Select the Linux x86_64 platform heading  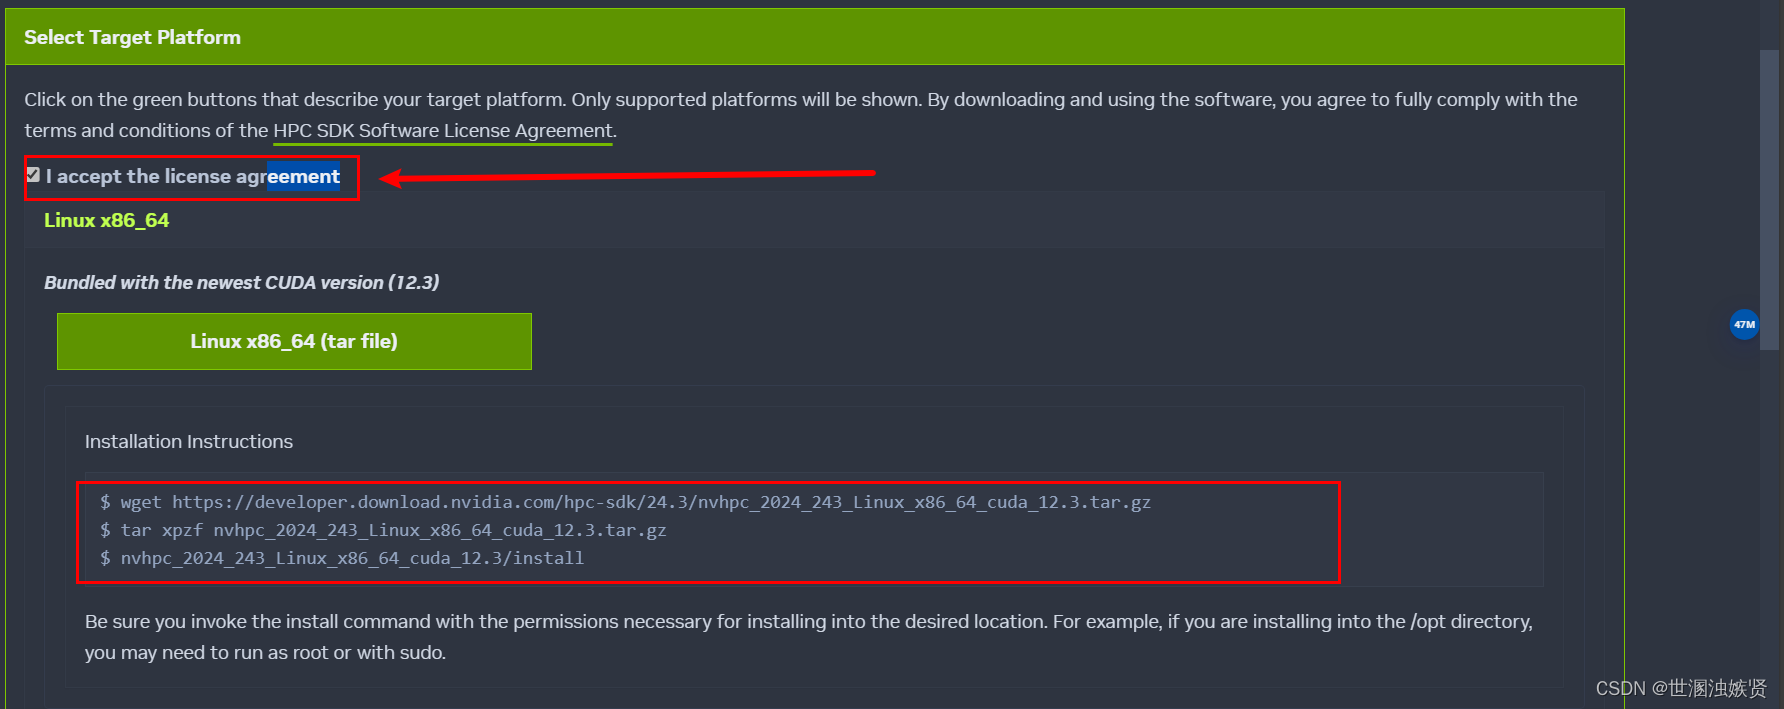[x=106, y=220]
